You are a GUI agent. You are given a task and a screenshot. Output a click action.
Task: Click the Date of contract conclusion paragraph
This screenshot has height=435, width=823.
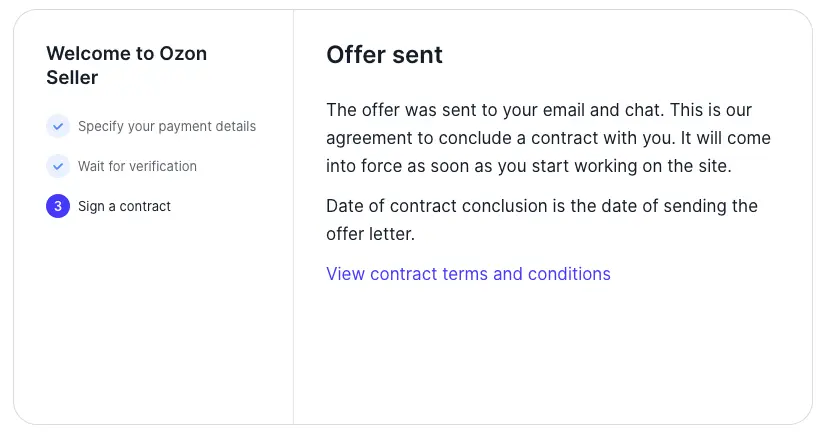tap(541, 220)
